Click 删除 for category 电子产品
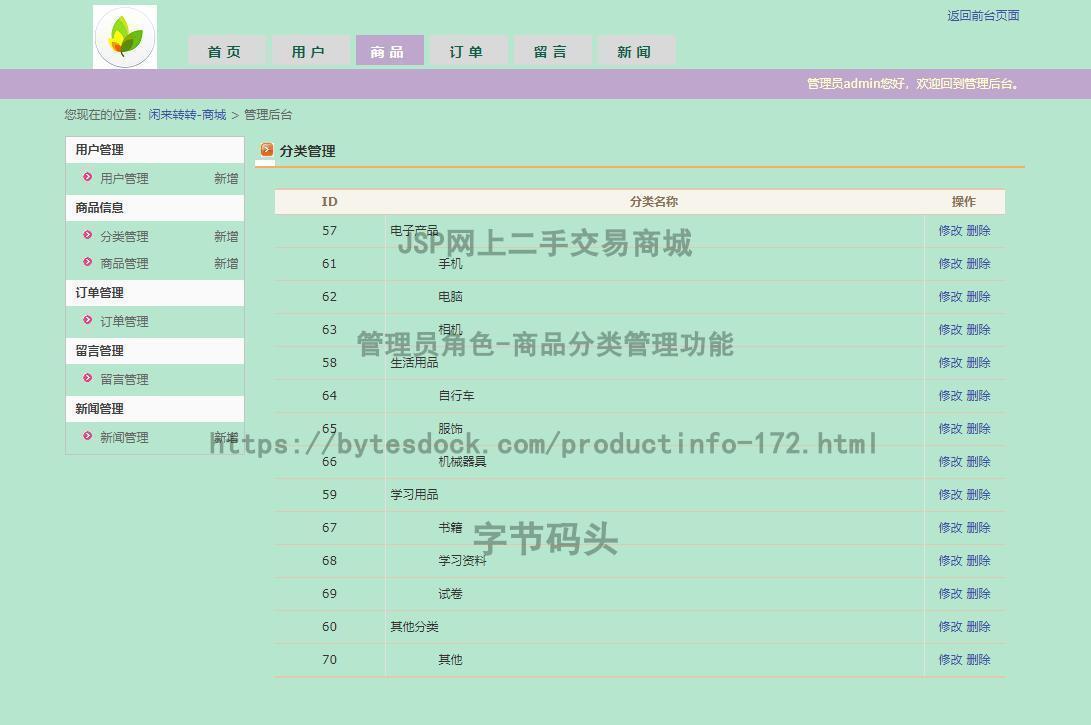This screenshot has height=725, width=1091. click(x=977, y=230)
